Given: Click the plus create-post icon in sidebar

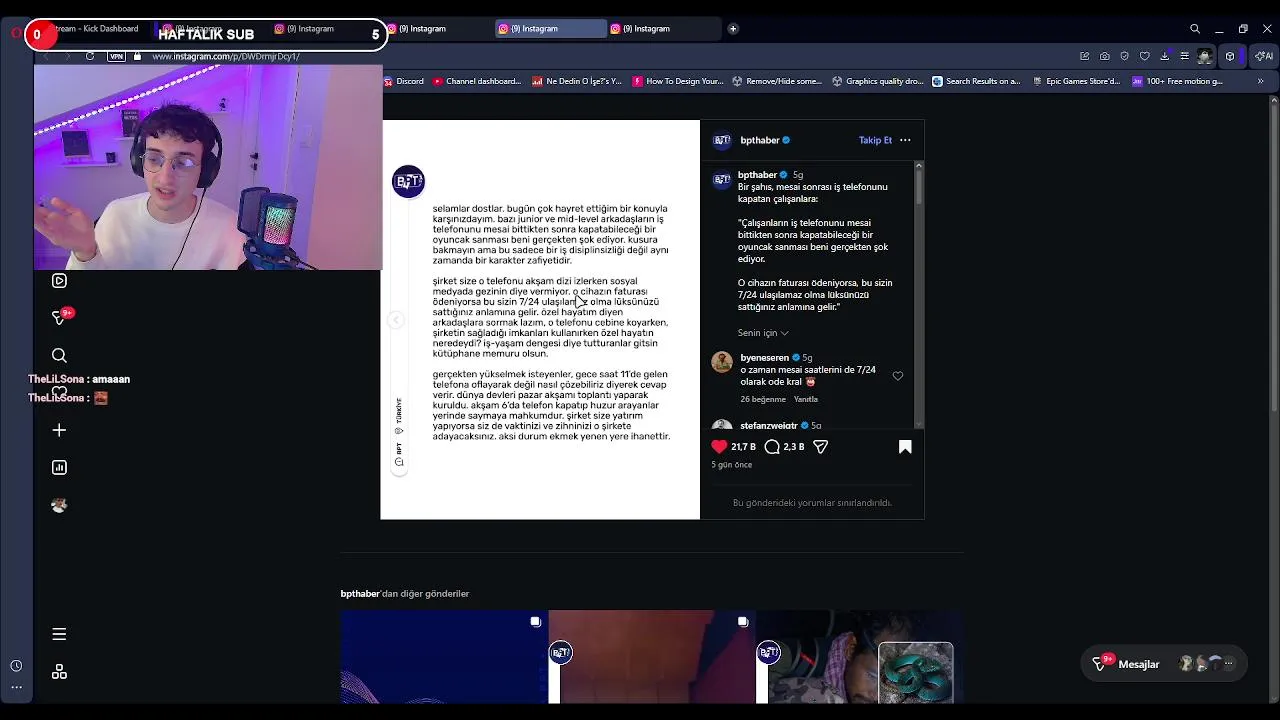Looking at the screenshot, I should pyautogui.click(x=59, y=430).
